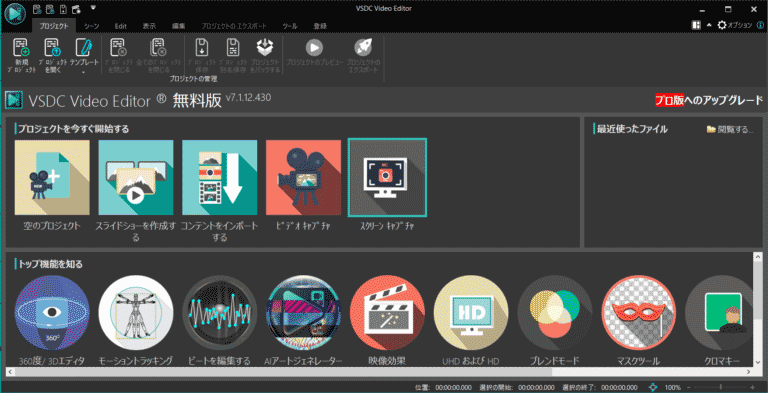This screenshot has height=393, width=768.
Task: Click the プロジェクトを閉じる close project icon
Action: coord(119,48)
